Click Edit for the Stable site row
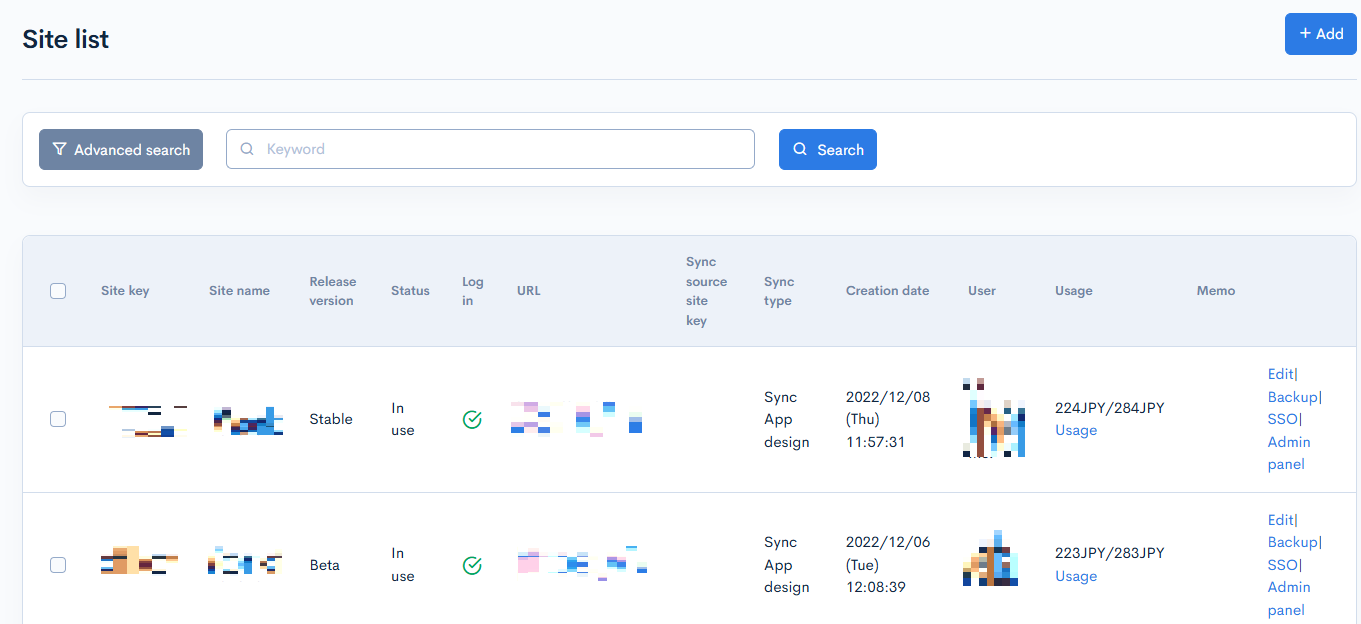Viewport: 1361px width, 624px height. point(1280,374)
